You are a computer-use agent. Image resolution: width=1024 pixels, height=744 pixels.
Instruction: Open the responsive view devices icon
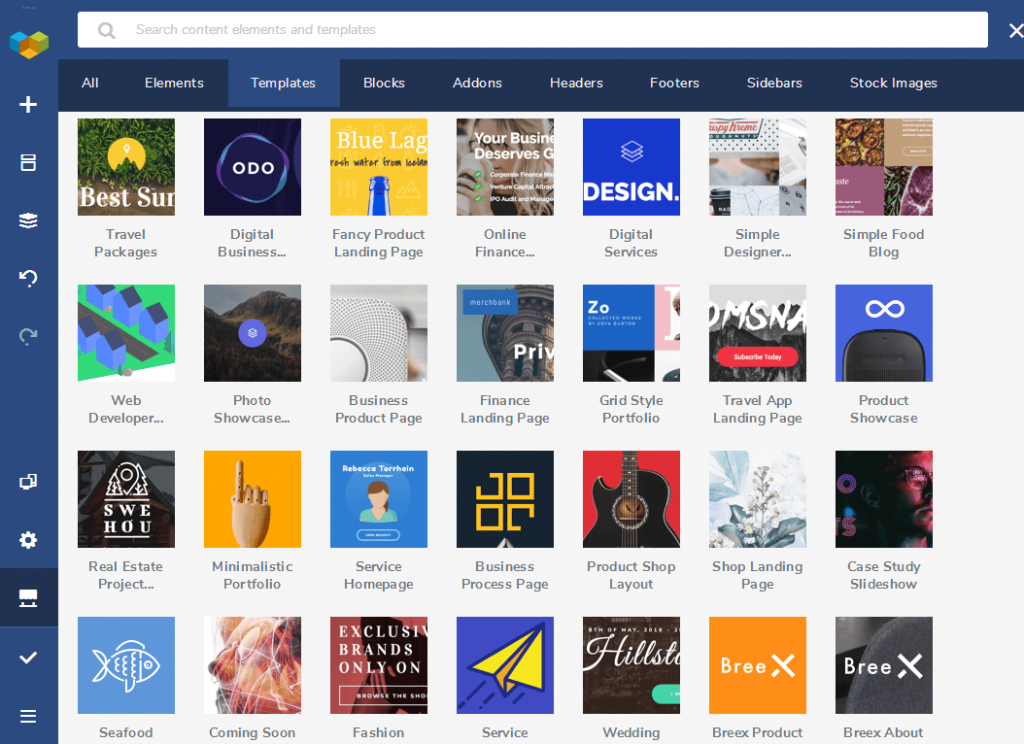click(28, 482)
